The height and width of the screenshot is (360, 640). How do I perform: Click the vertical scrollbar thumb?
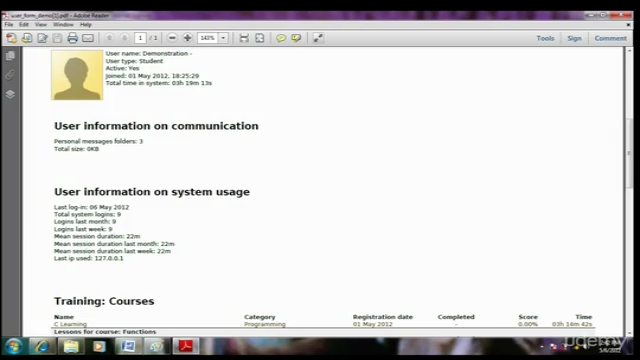[x=629, y=152]
